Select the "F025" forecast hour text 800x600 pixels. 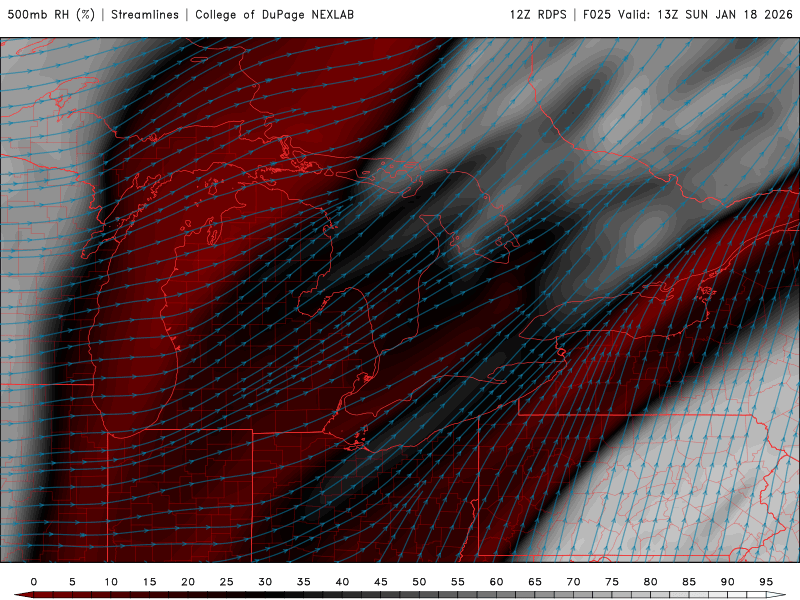[x=597, y=15]
